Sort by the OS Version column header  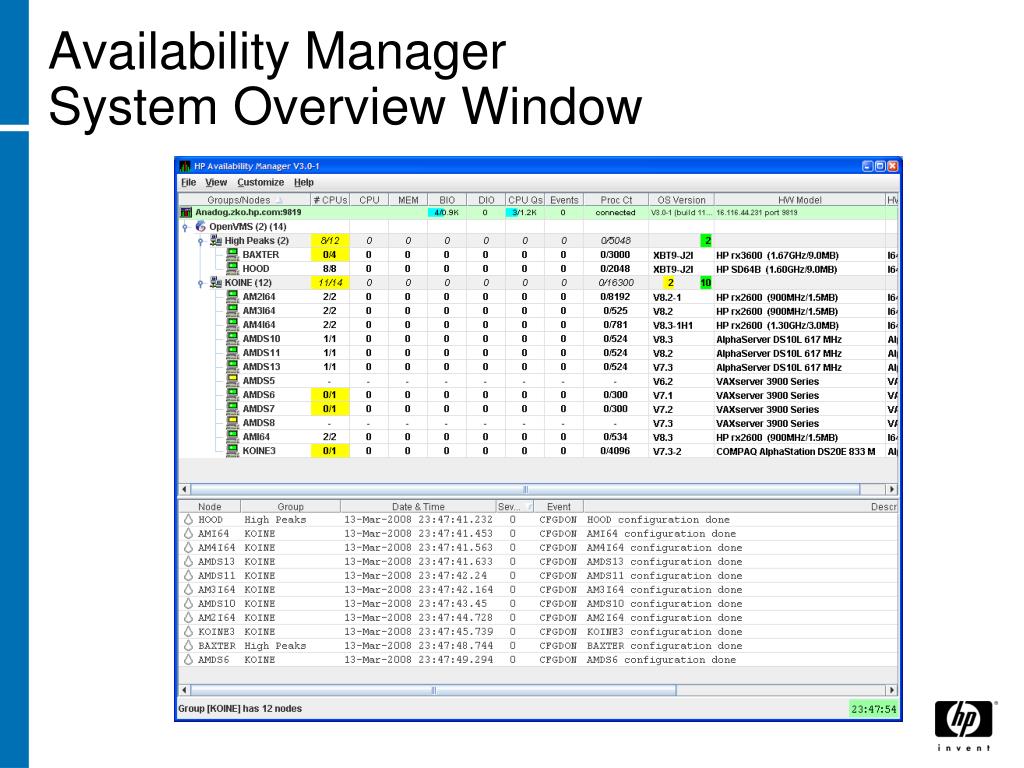click(681, 200)
